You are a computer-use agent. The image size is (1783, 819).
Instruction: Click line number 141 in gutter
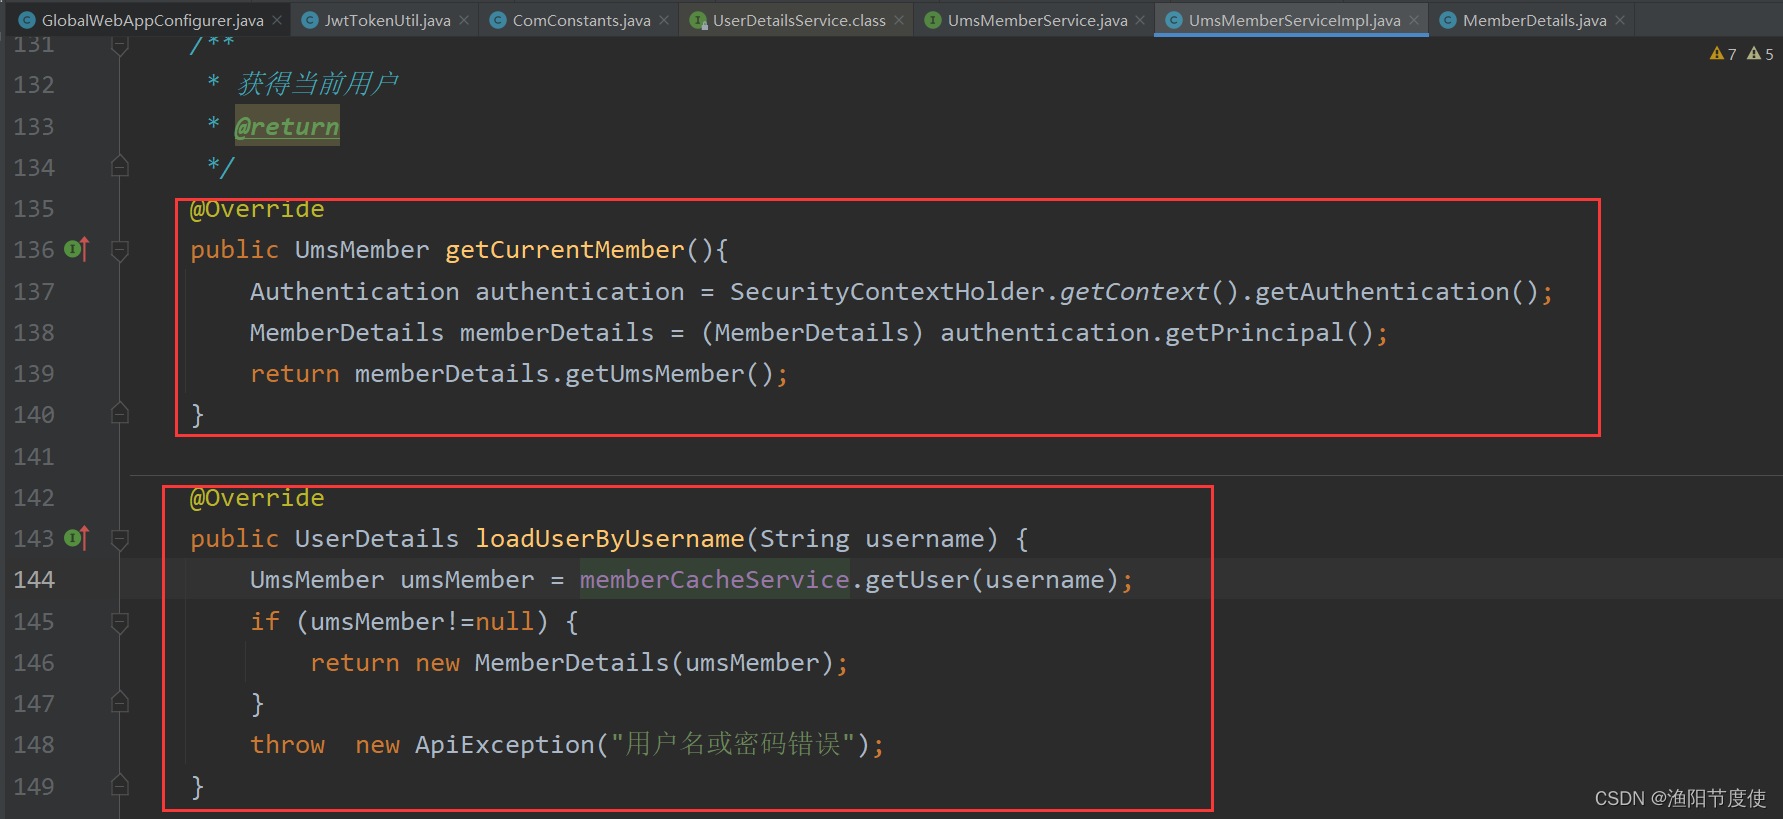click(x=34, y=457)
